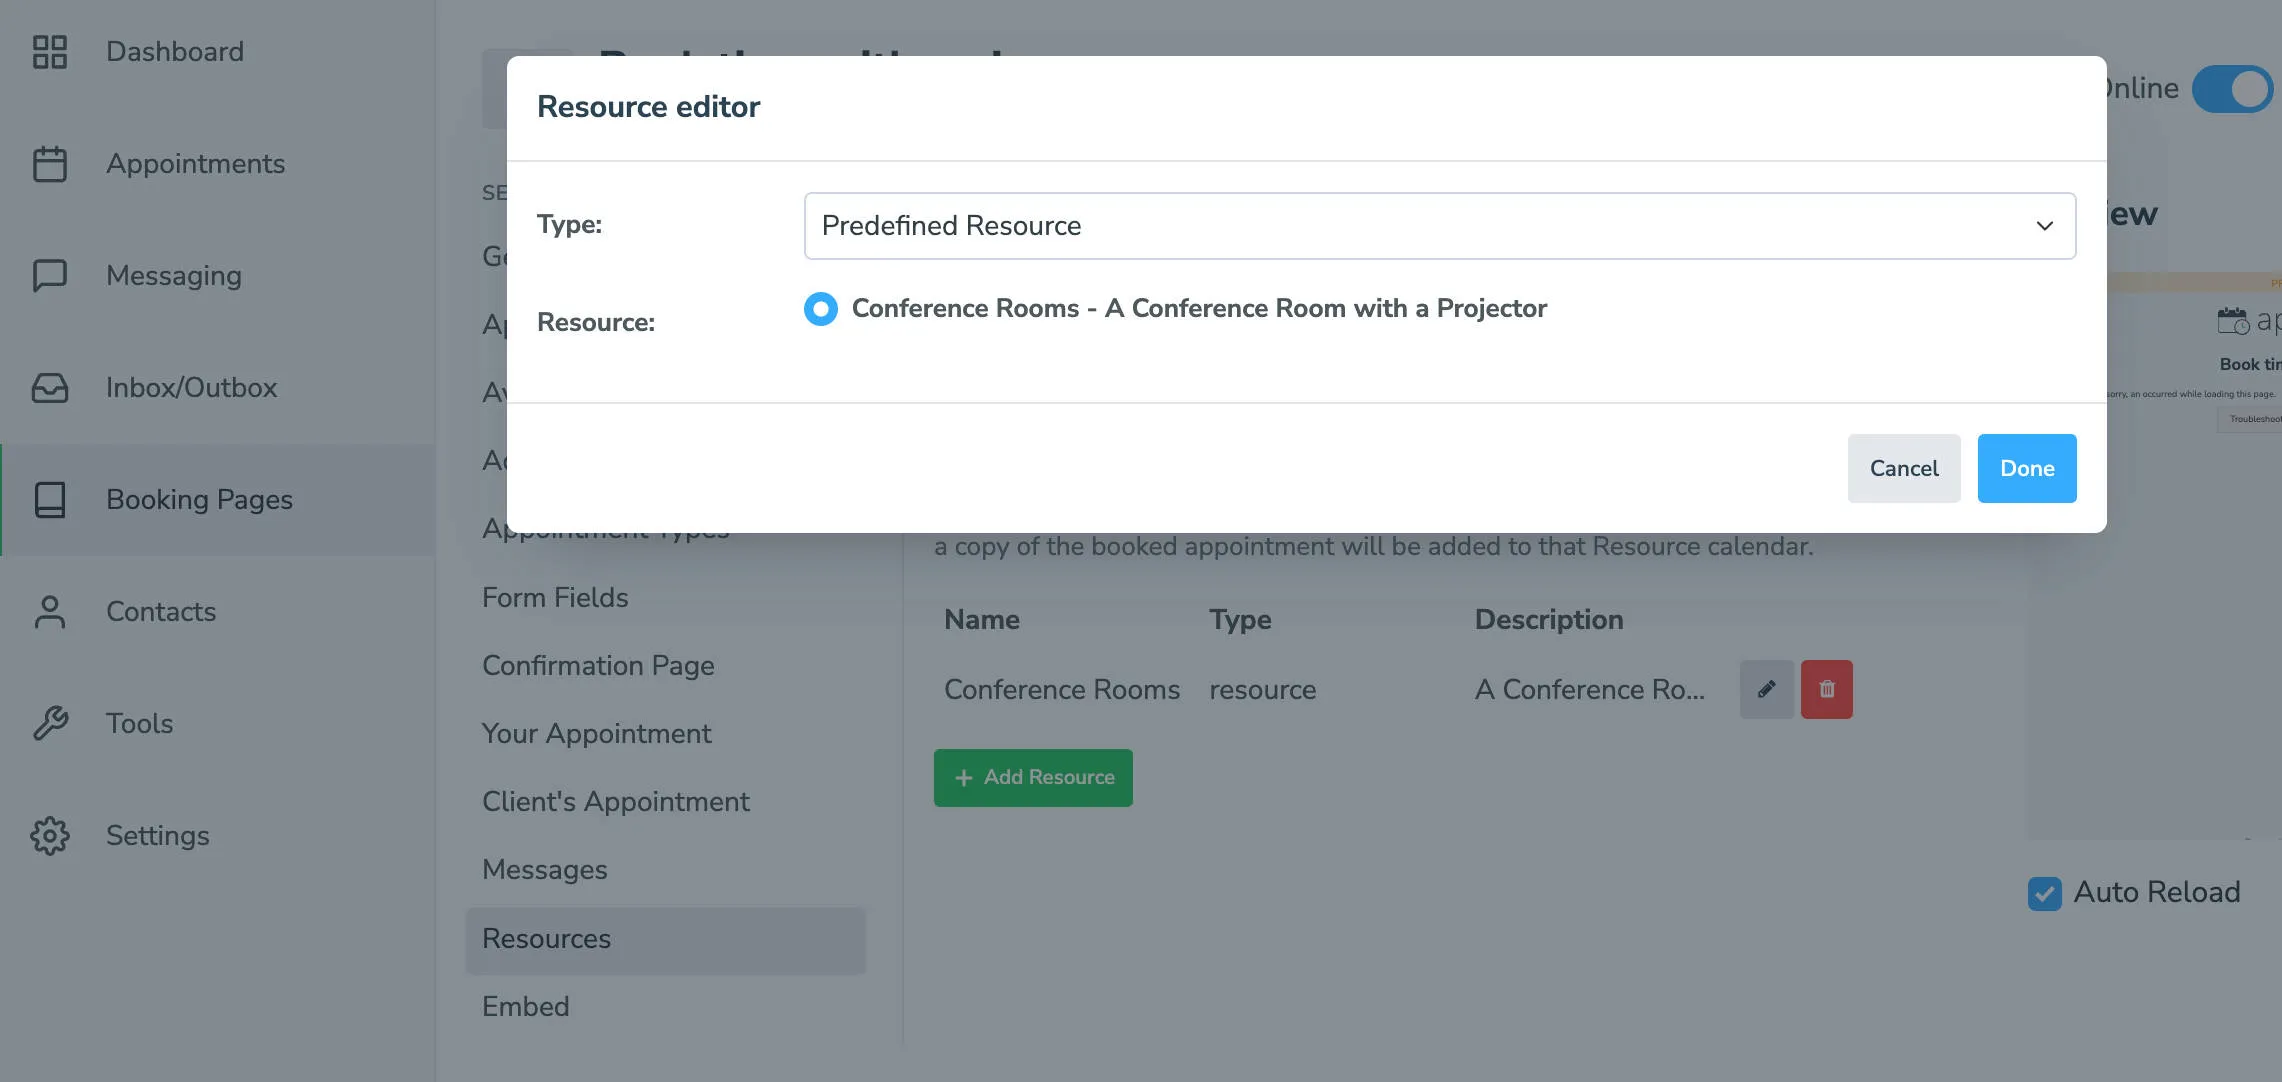Open Contacts using the person icon
The image size is (2282, 1082).
pos(50,612)
